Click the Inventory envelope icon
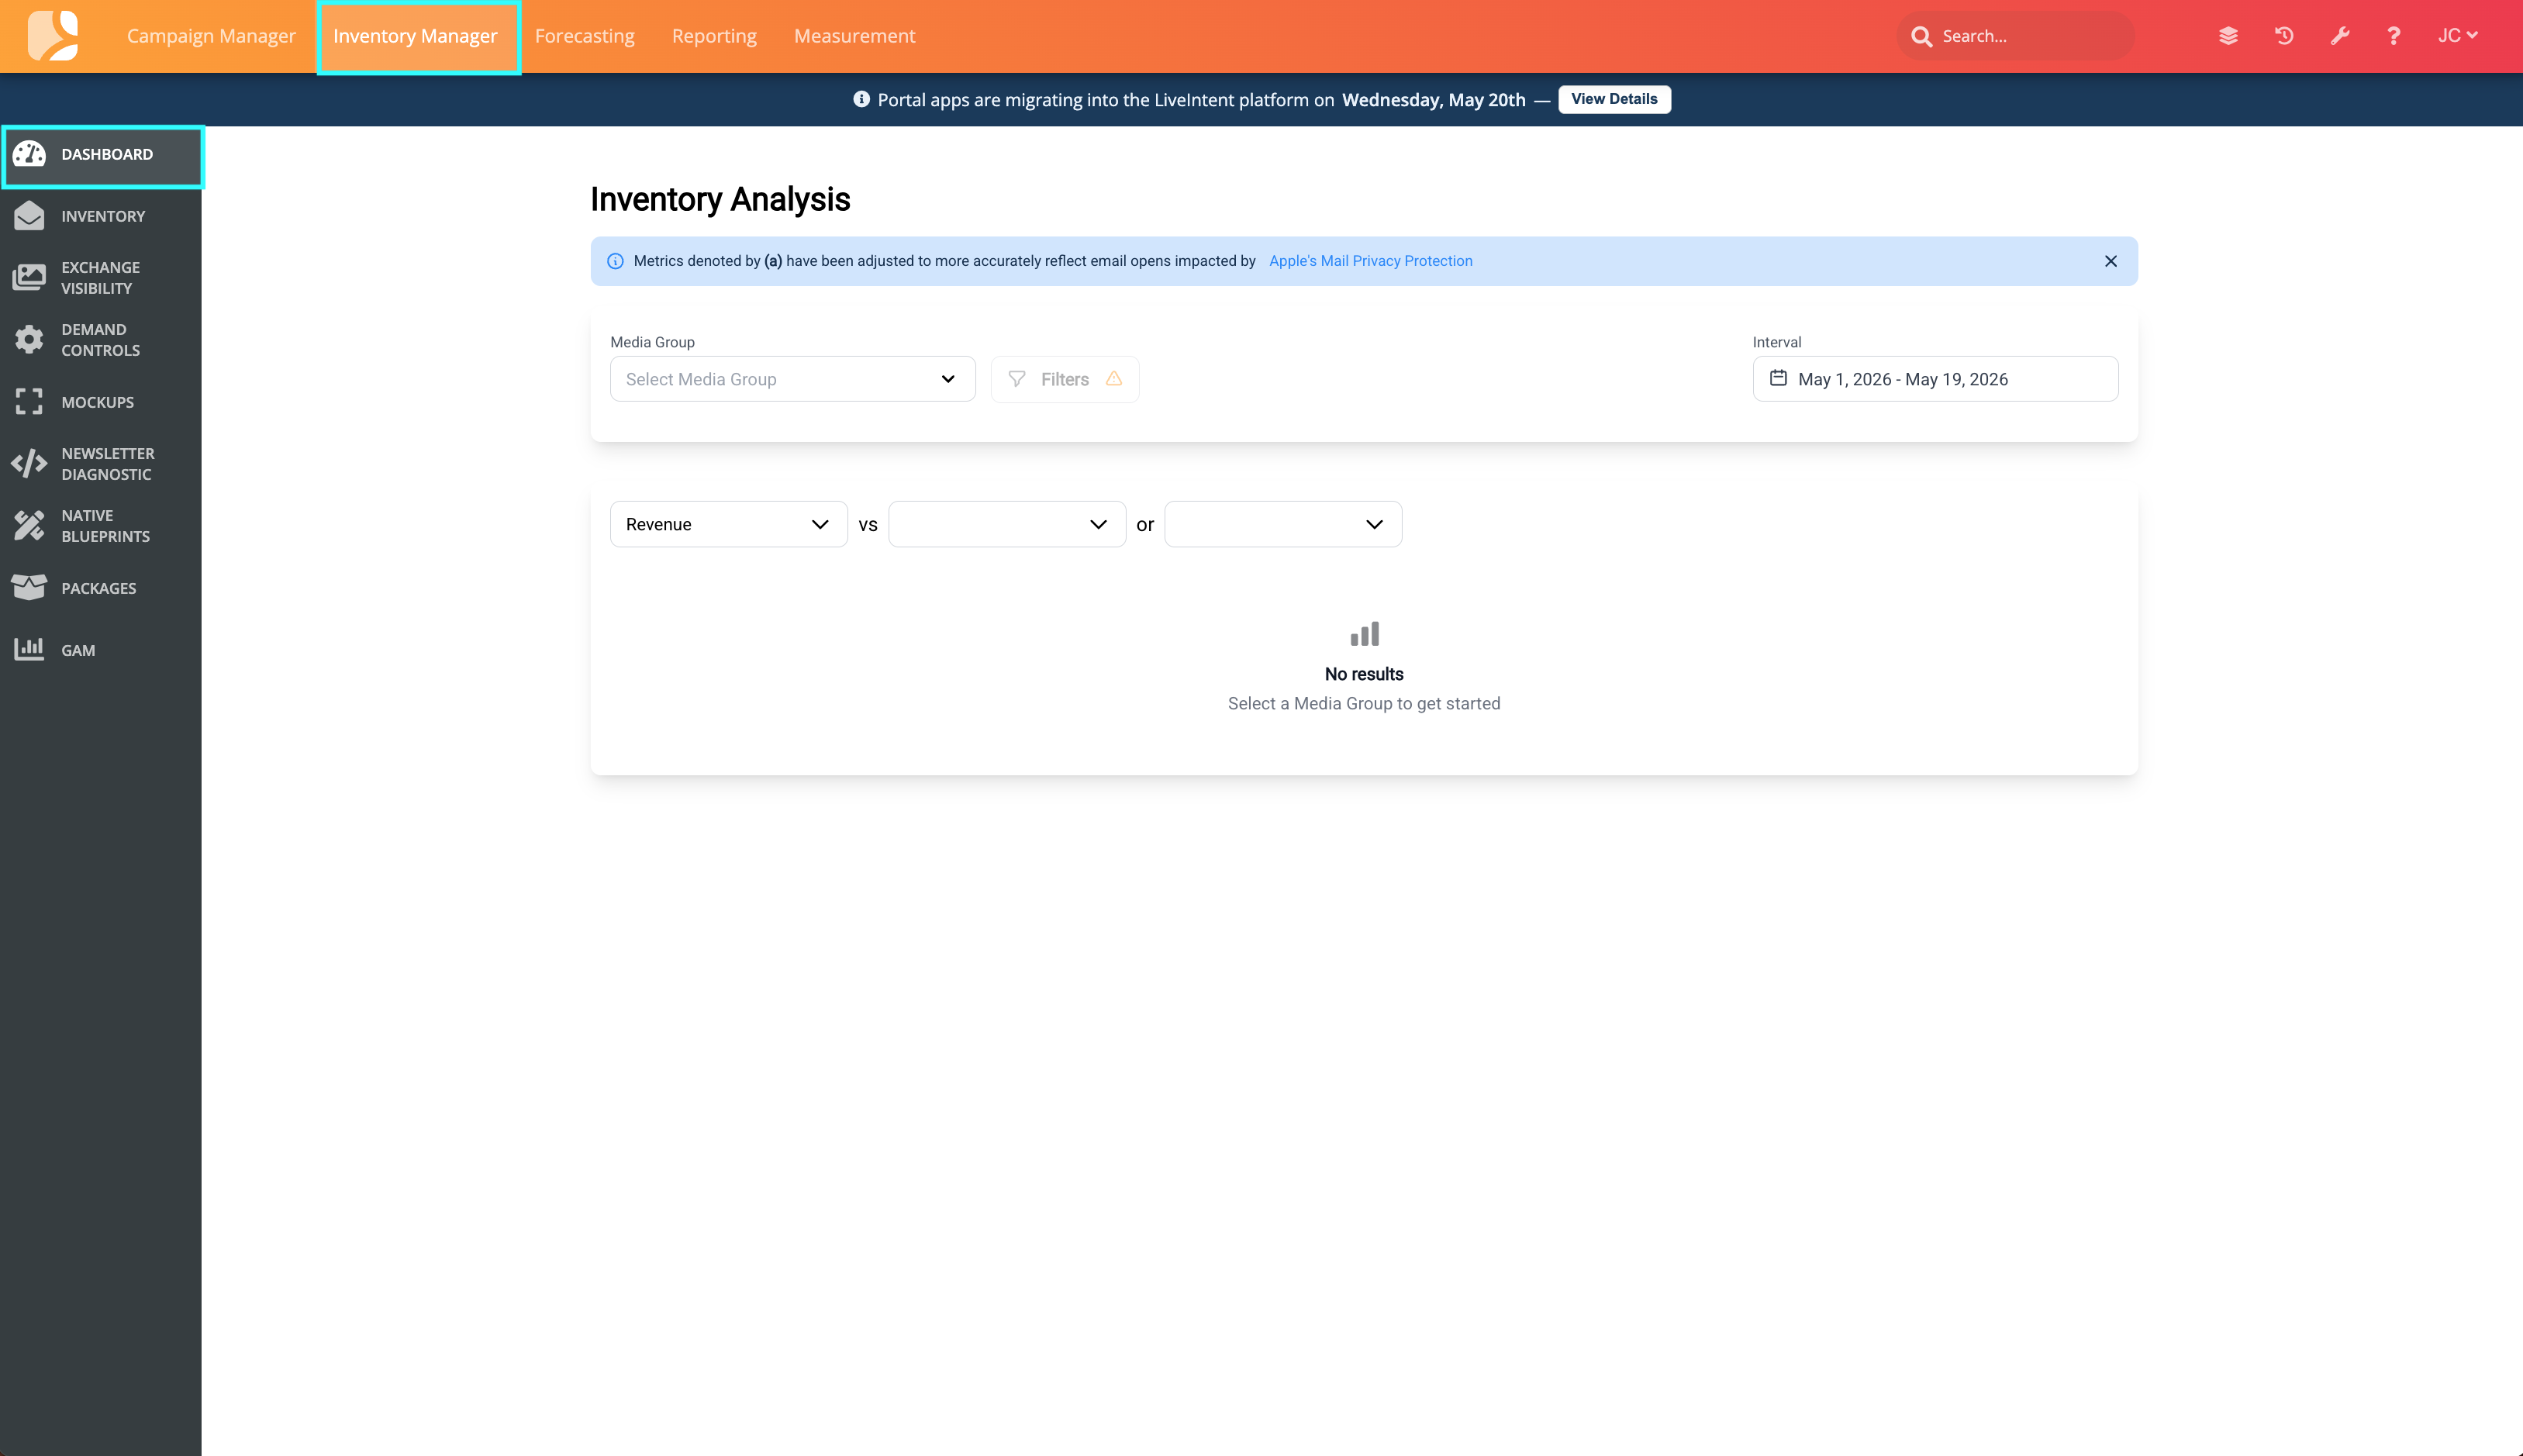The height and width of the screenshot is (1456, 2523). click(29, 216)
